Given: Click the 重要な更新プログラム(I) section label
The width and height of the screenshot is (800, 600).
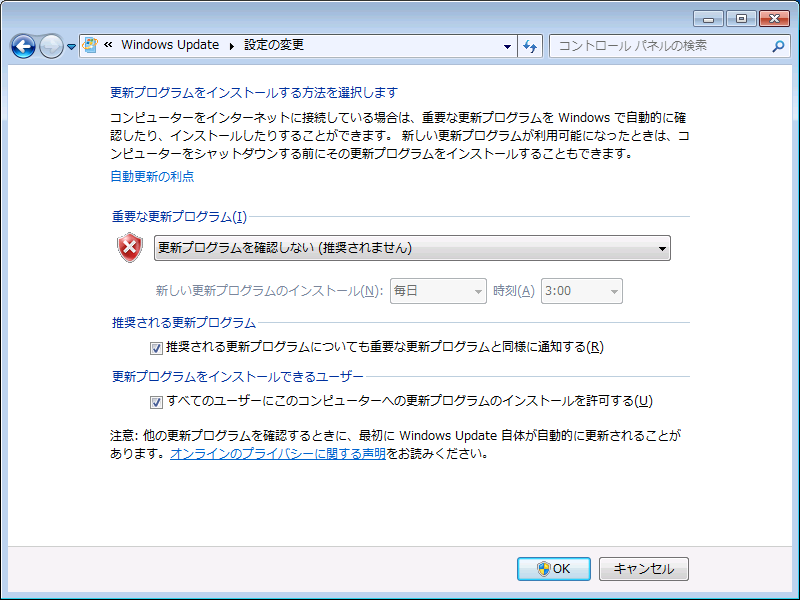Looking at the screenshot, I should click(179, 217).
